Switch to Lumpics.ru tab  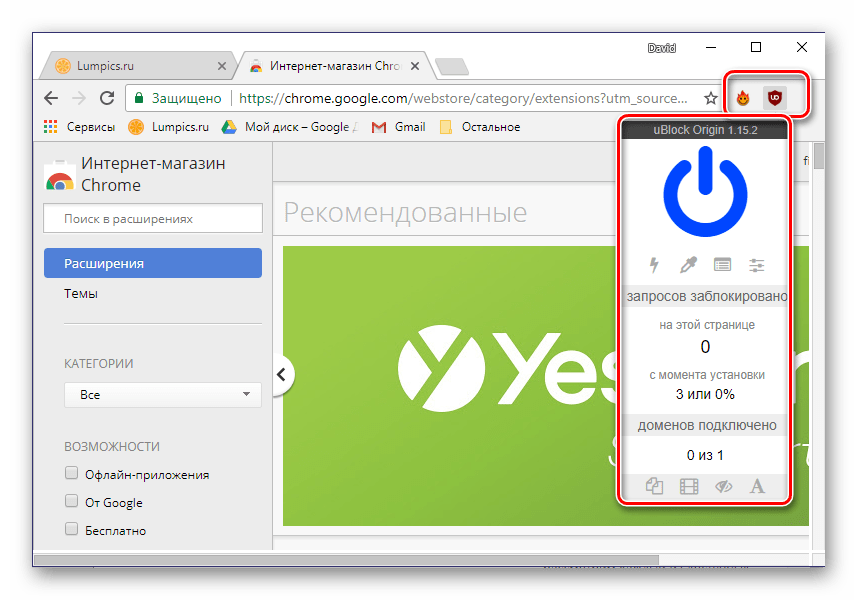137,66
